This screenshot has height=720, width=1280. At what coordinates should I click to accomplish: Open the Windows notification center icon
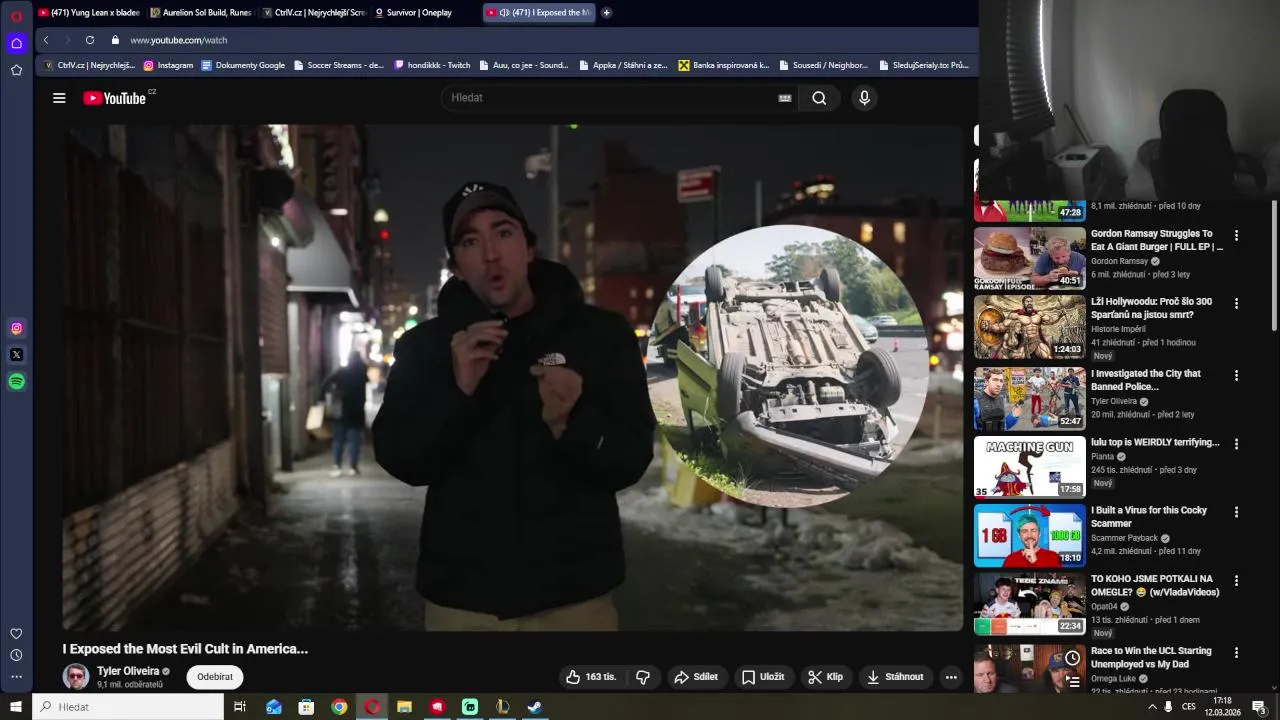[1259, 707]
